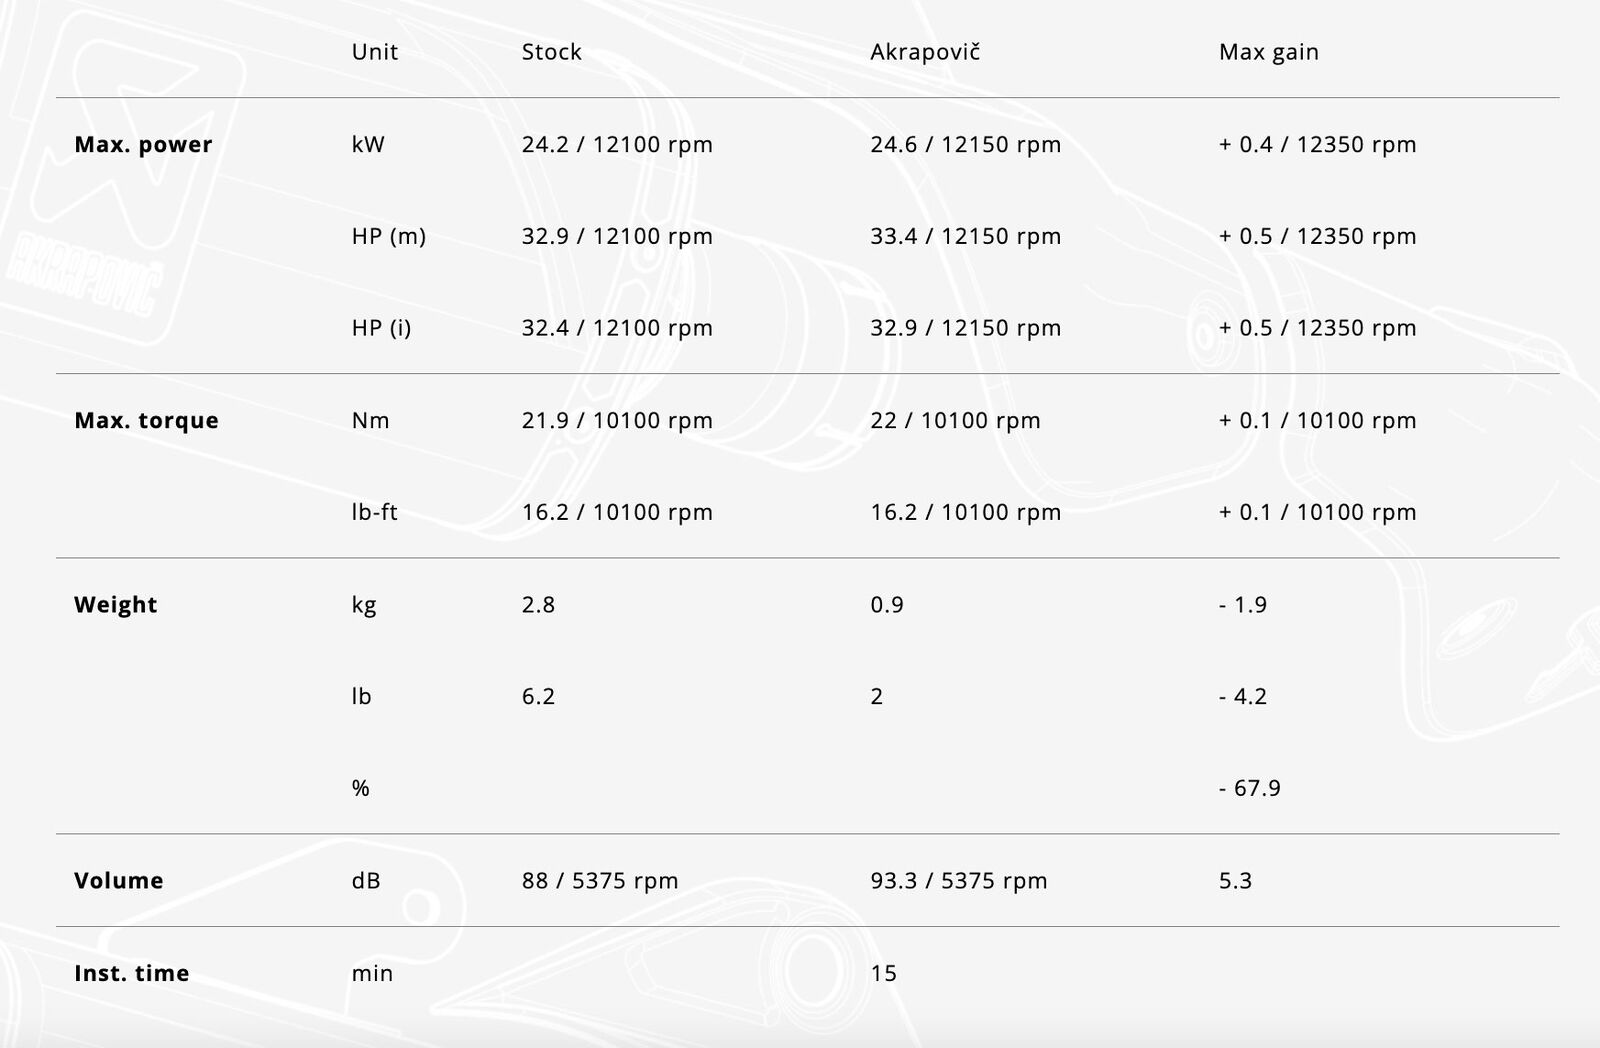Click the dB max gain value 5.3
This screenshot has width=1600, height=1048.
coord(1235,881)
